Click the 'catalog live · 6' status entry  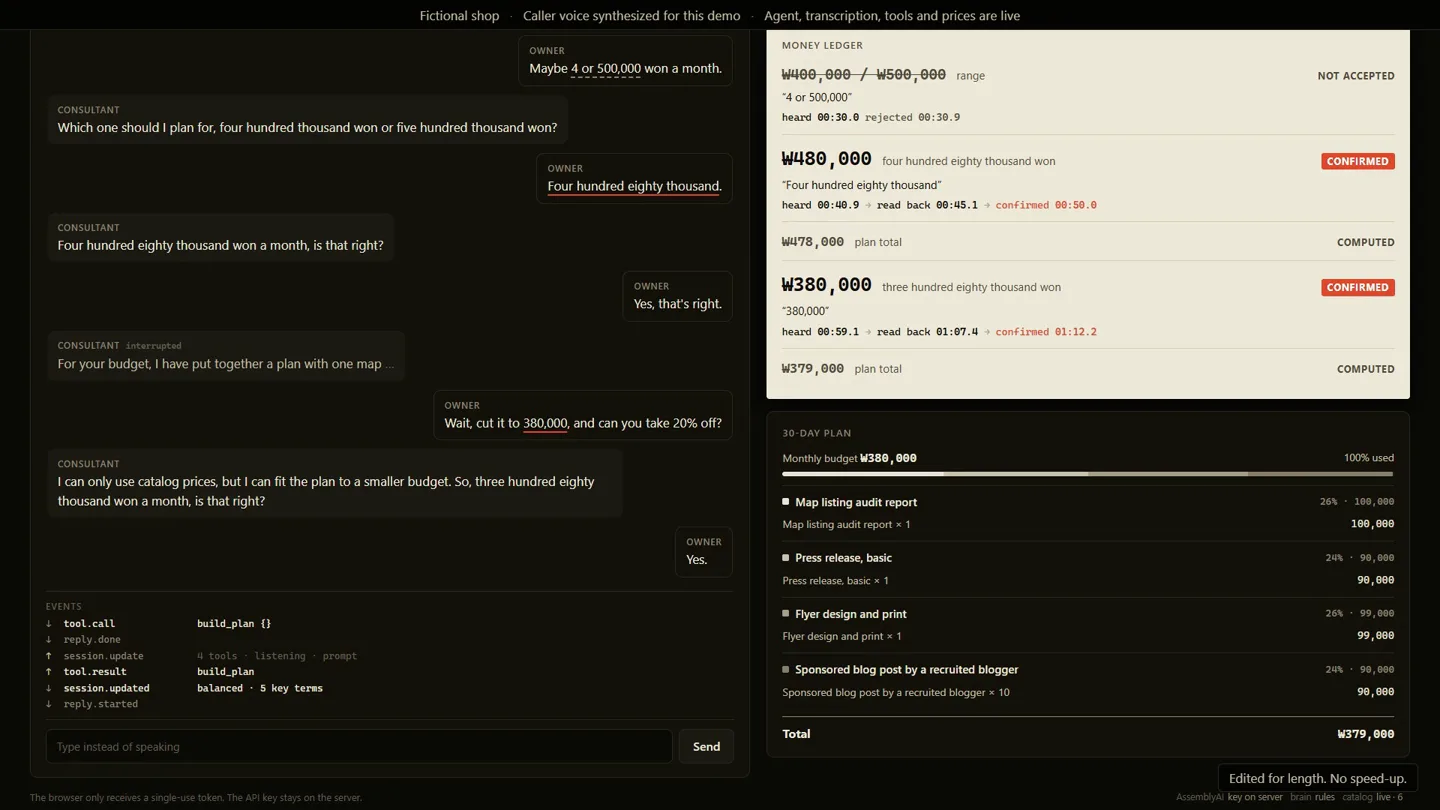pos(1373,797)
